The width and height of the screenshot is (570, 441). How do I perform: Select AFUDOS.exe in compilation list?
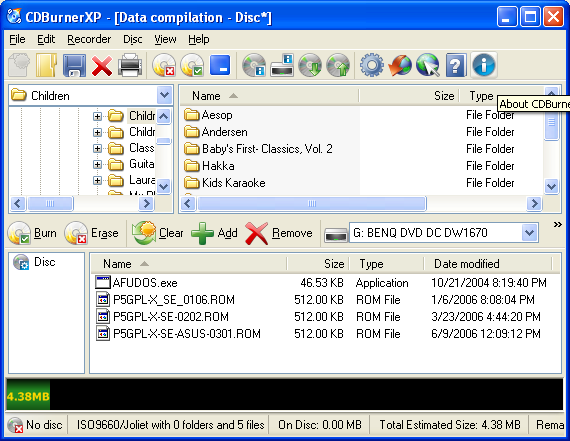tap(137, 283)
